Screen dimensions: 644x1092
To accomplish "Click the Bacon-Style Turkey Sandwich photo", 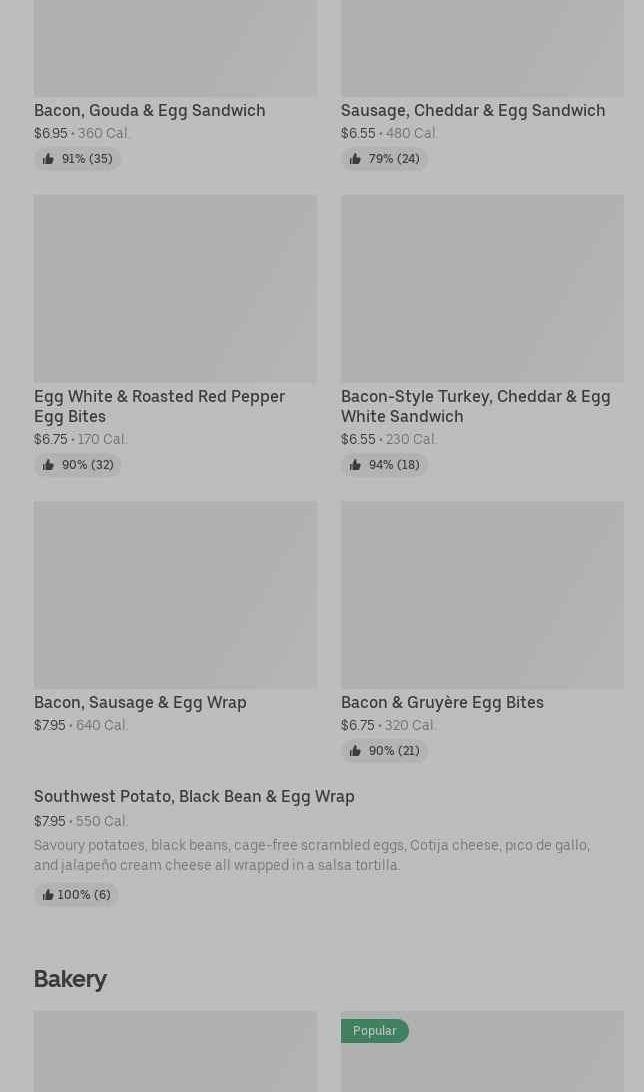I will pos(482,289).
